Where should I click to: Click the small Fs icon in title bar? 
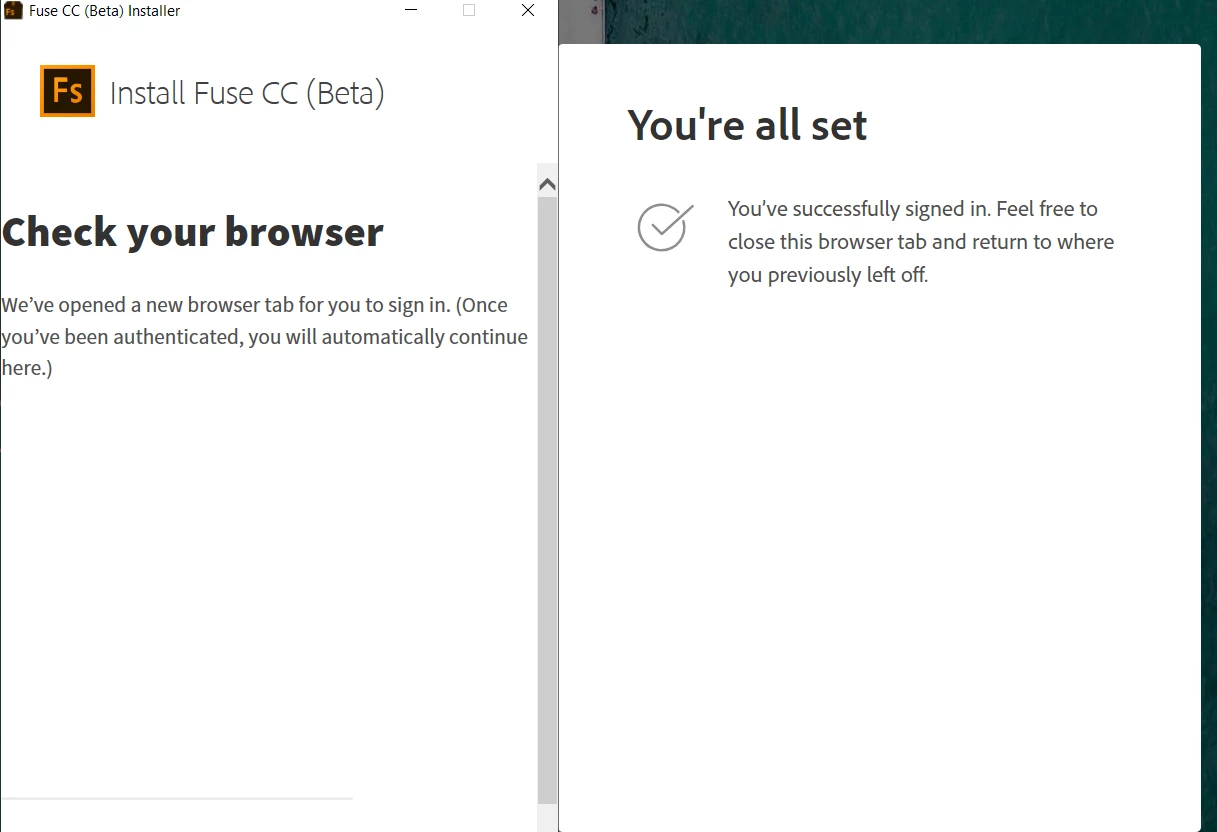coord(13,11)
